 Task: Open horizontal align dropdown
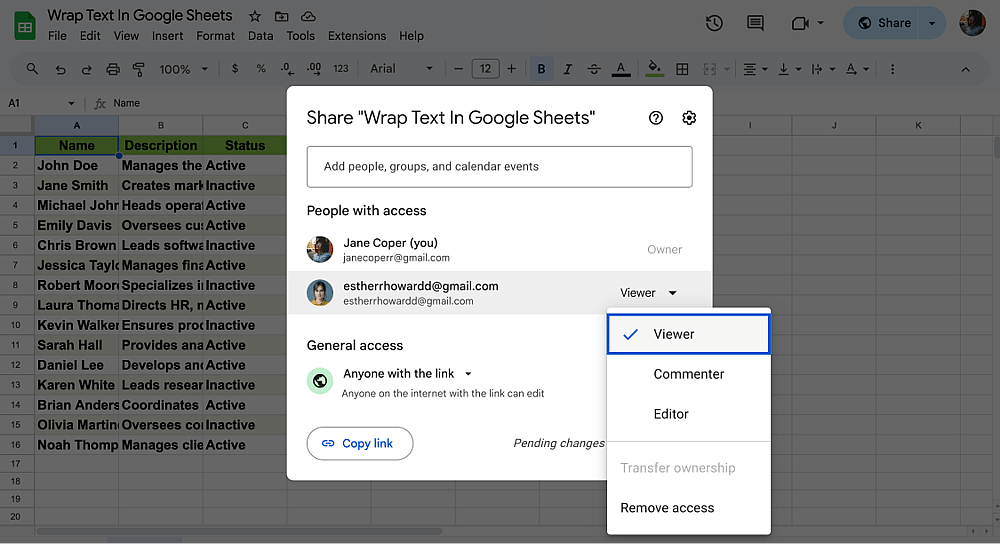point(755,69)
